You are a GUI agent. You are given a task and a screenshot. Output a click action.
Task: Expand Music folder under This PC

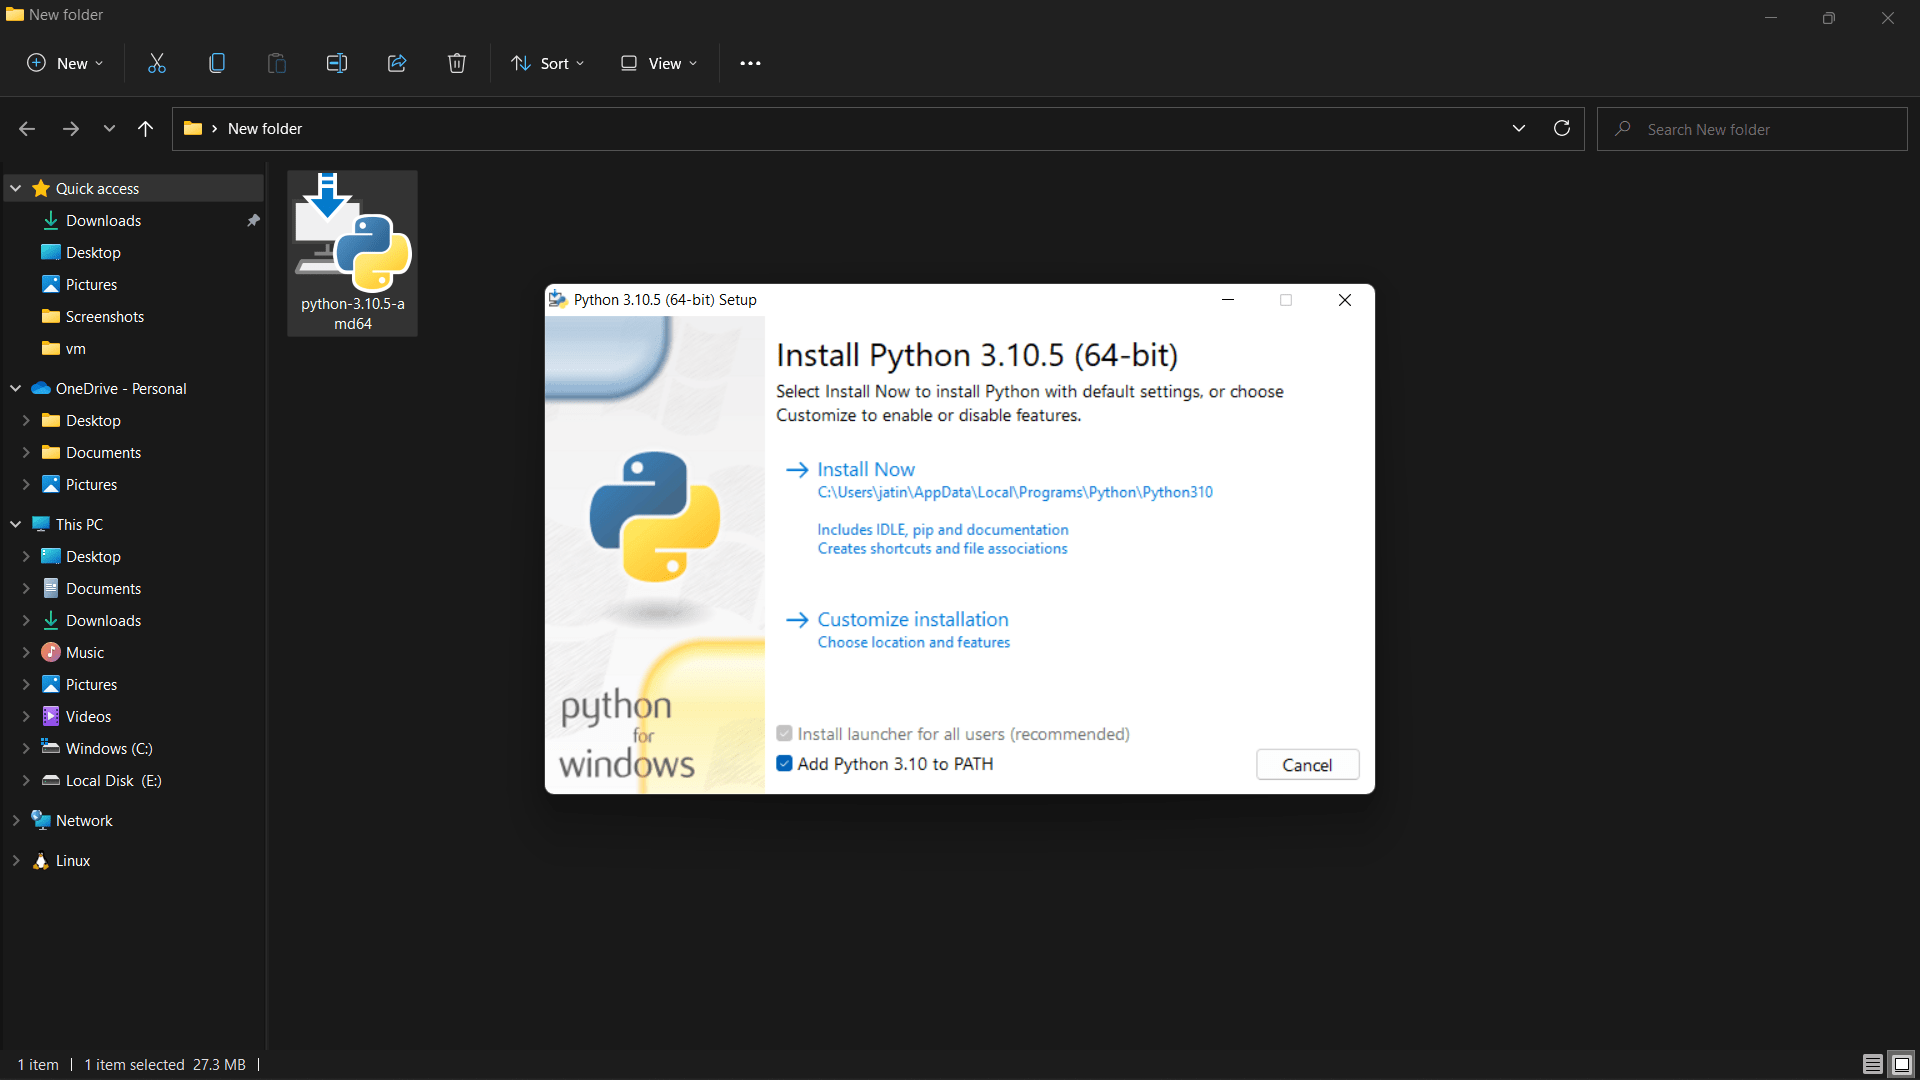pyautogui.click(x=26, y=653)
